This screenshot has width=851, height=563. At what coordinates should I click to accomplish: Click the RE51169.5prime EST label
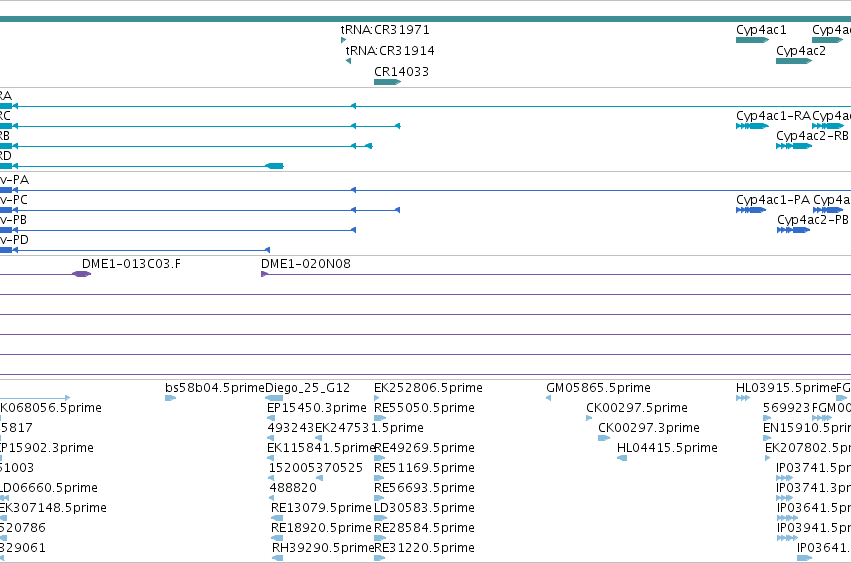pos(424,468)
